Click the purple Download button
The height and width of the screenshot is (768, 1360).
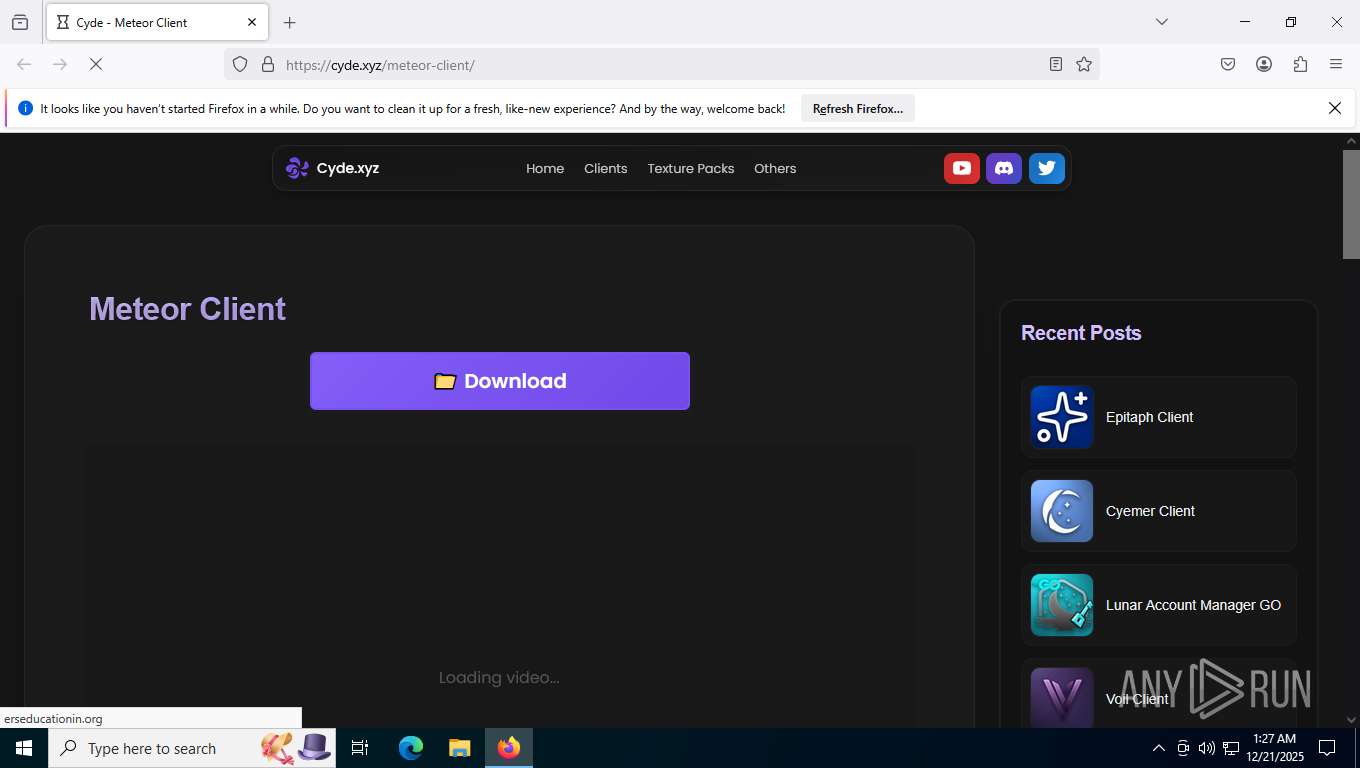click(500, 381)
